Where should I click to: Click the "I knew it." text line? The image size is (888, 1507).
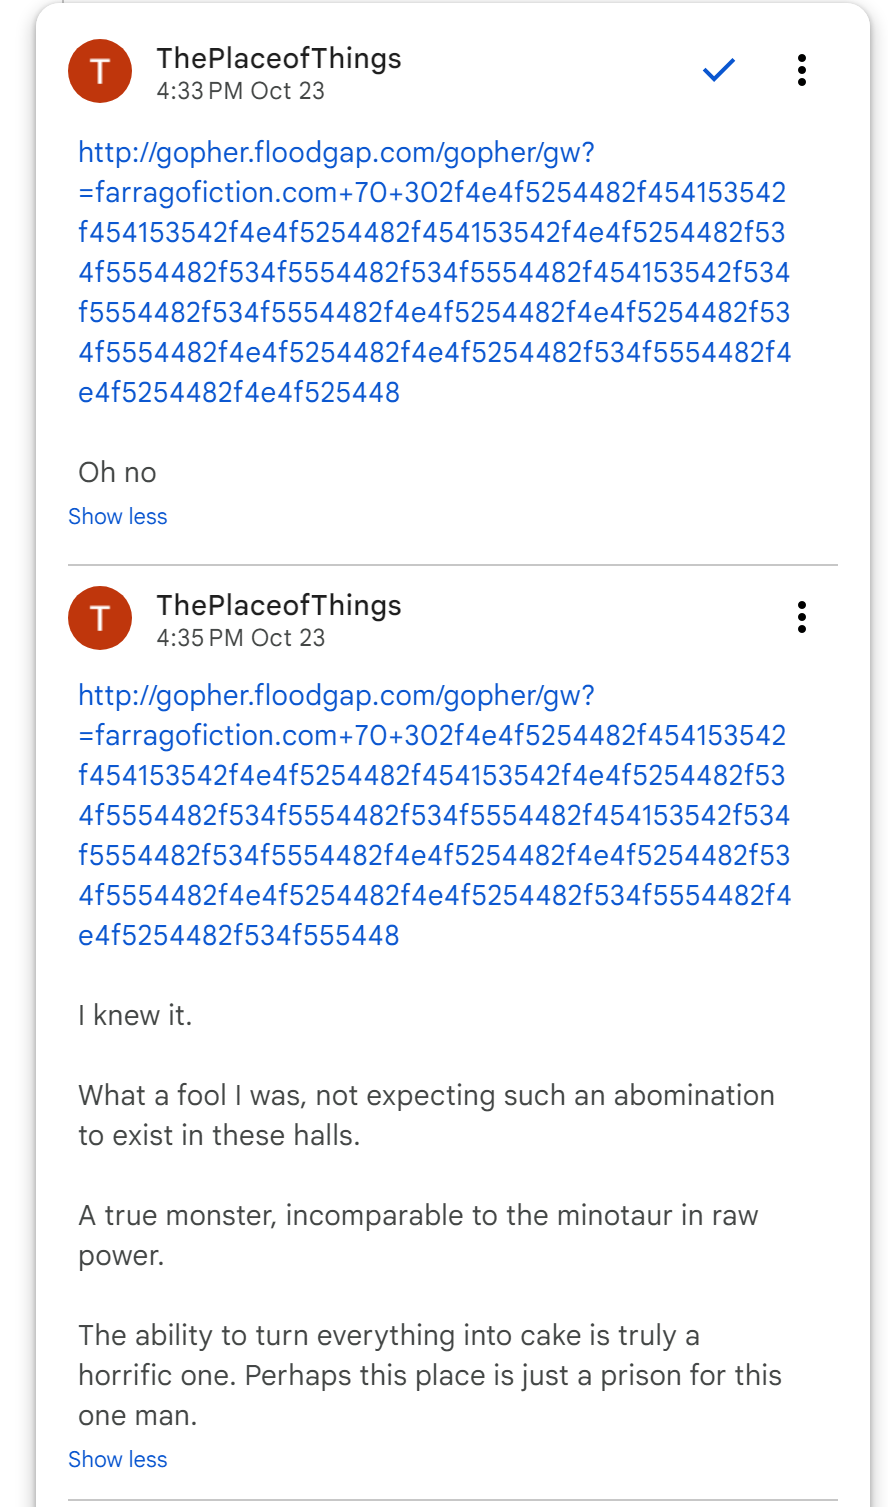[x=135, y=1015]
